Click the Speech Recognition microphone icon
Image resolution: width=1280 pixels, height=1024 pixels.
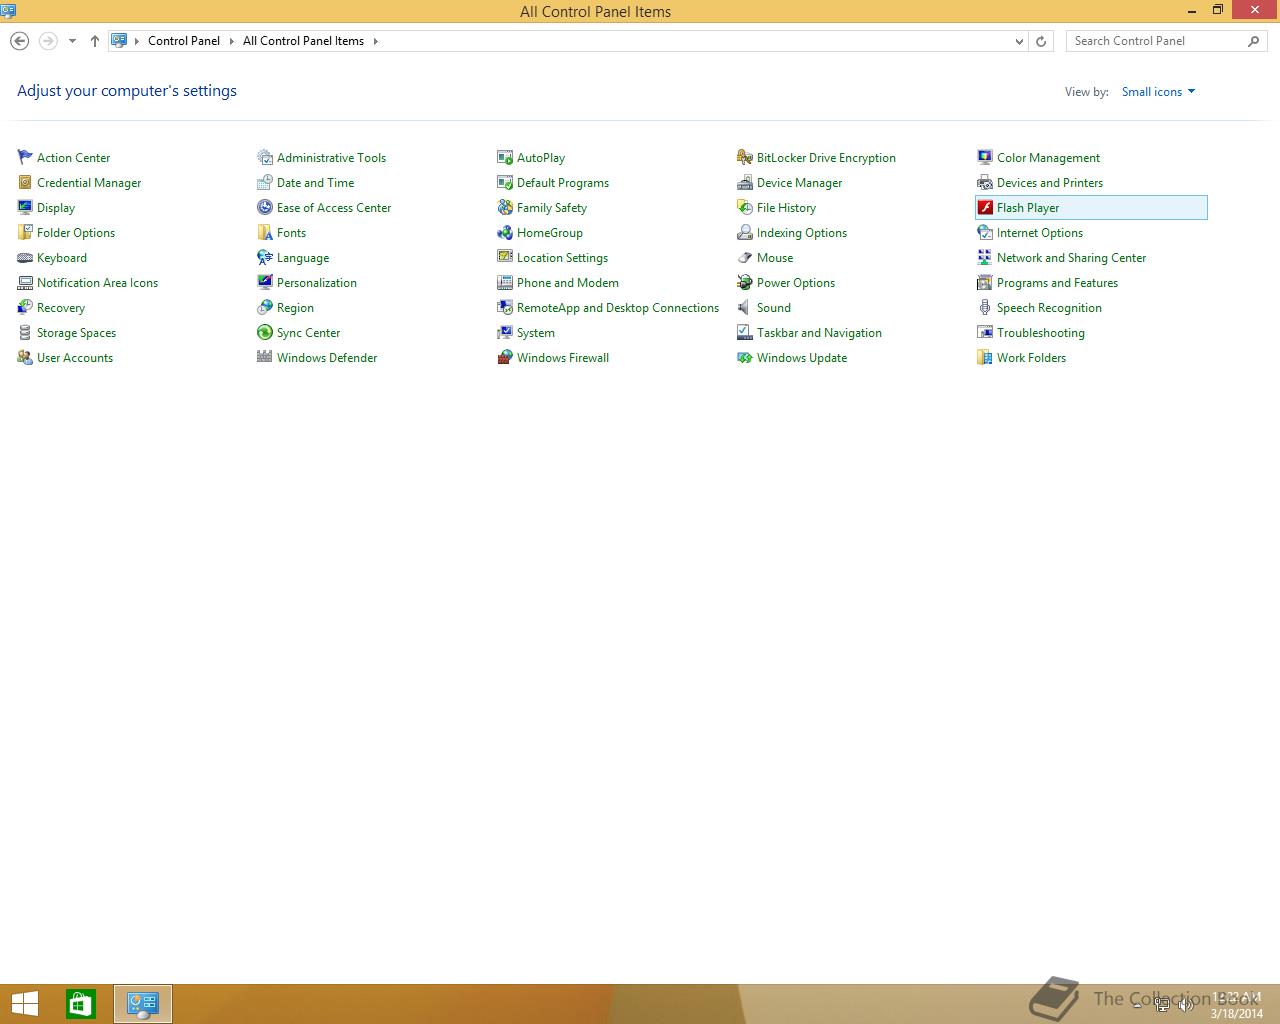pyautogui.click(x=985, y=307)
